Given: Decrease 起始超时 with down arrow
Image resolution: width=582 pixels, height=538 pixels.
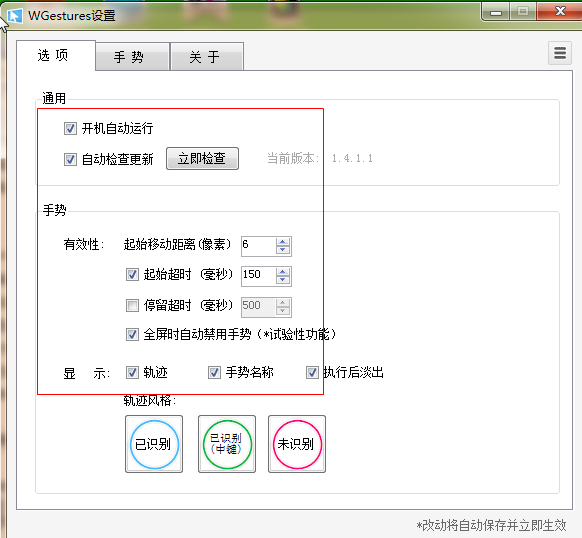Looking at the screenshot, I should pos(283,280).
